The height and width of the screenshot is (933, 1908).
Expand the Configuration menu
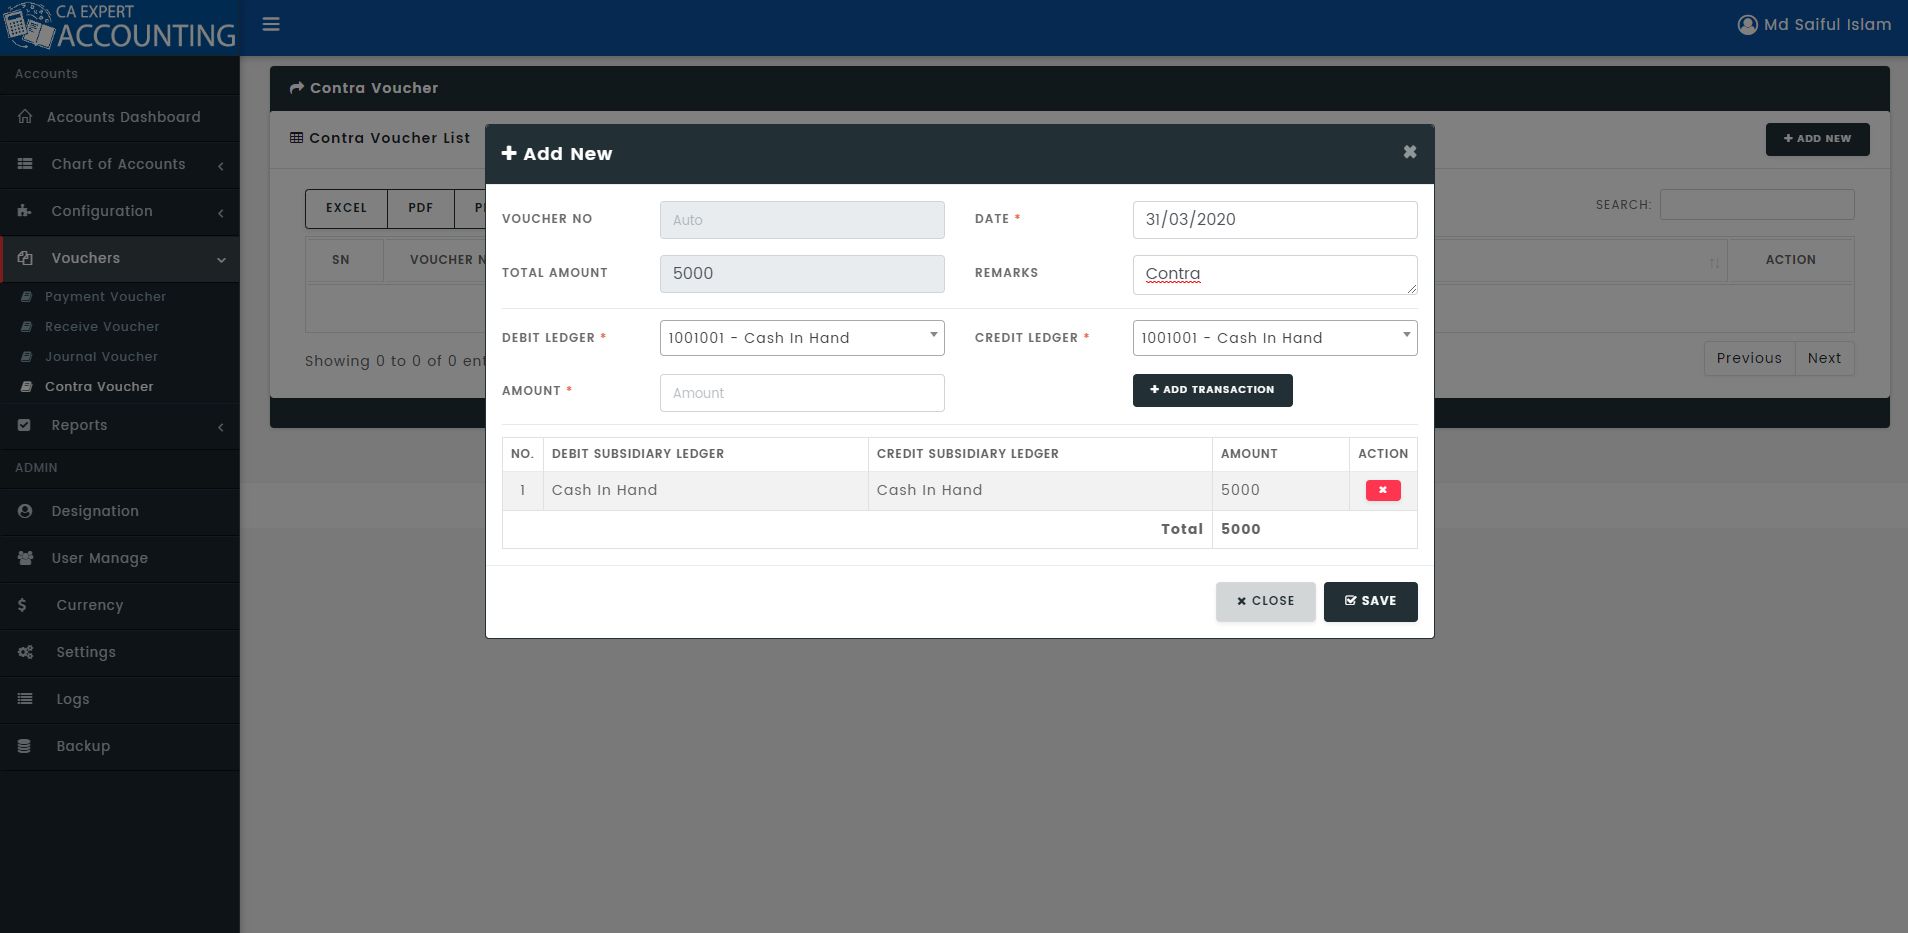[120, 211]
